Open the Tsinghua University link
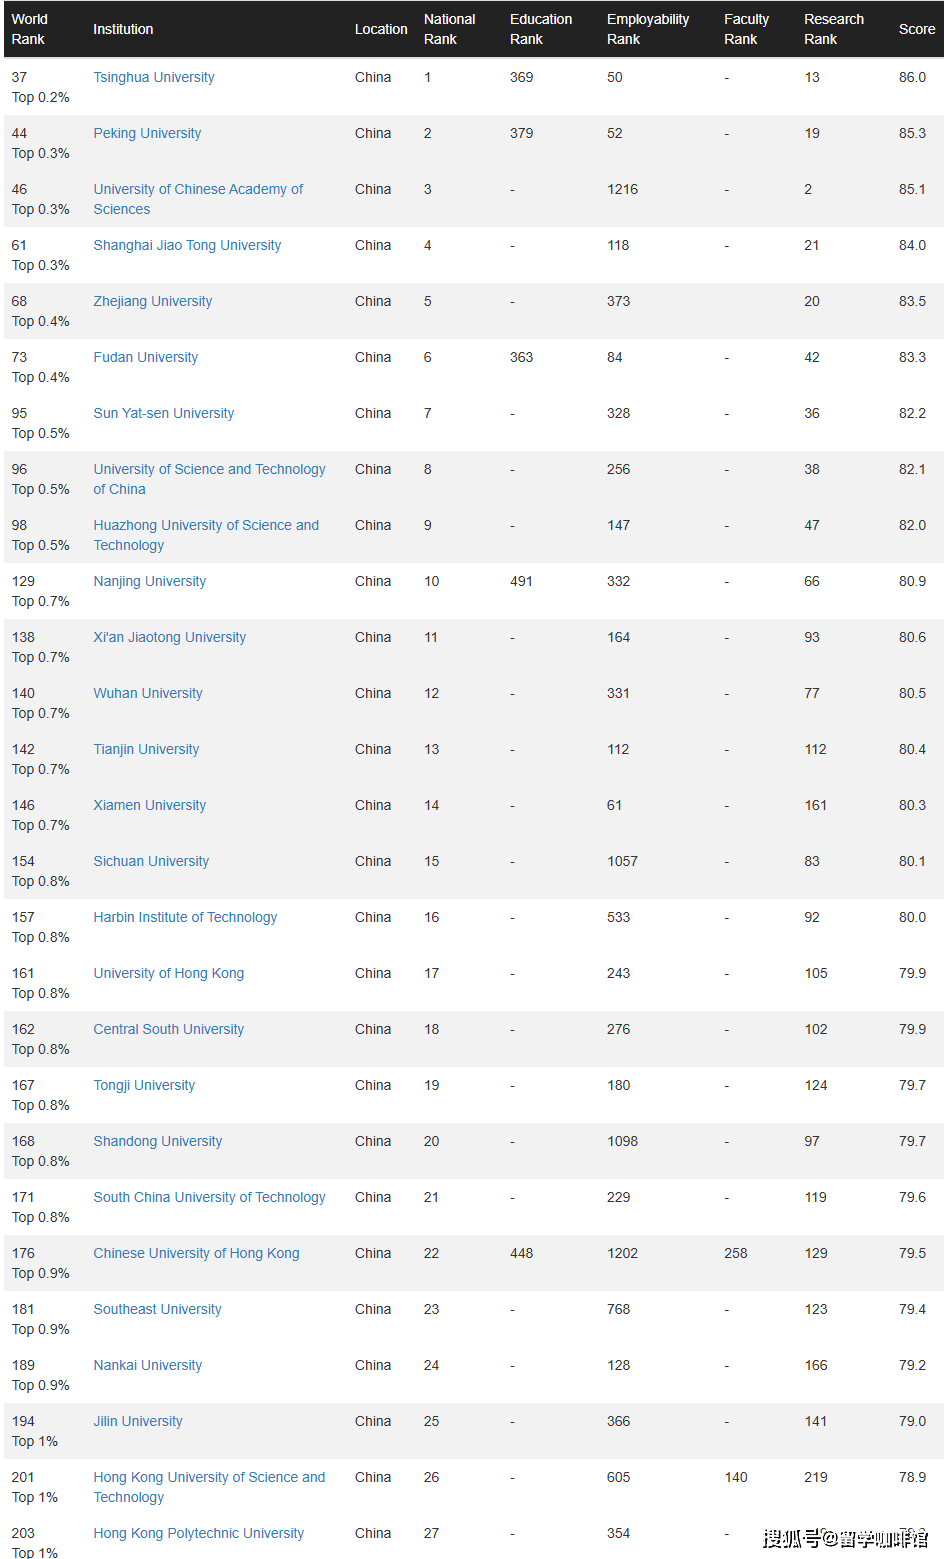The image size is (949, 1559). coord(154,77)
